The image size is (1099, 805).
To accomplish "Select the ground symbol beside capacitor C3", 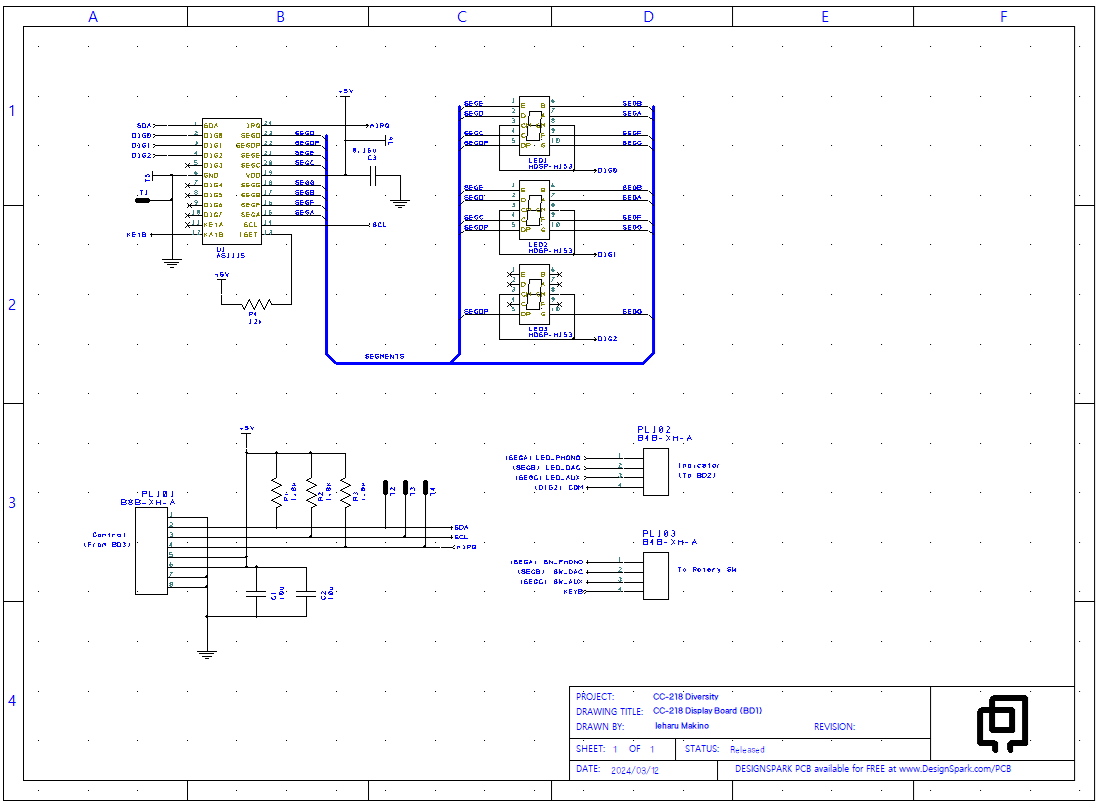I will (x=400, y=204).
